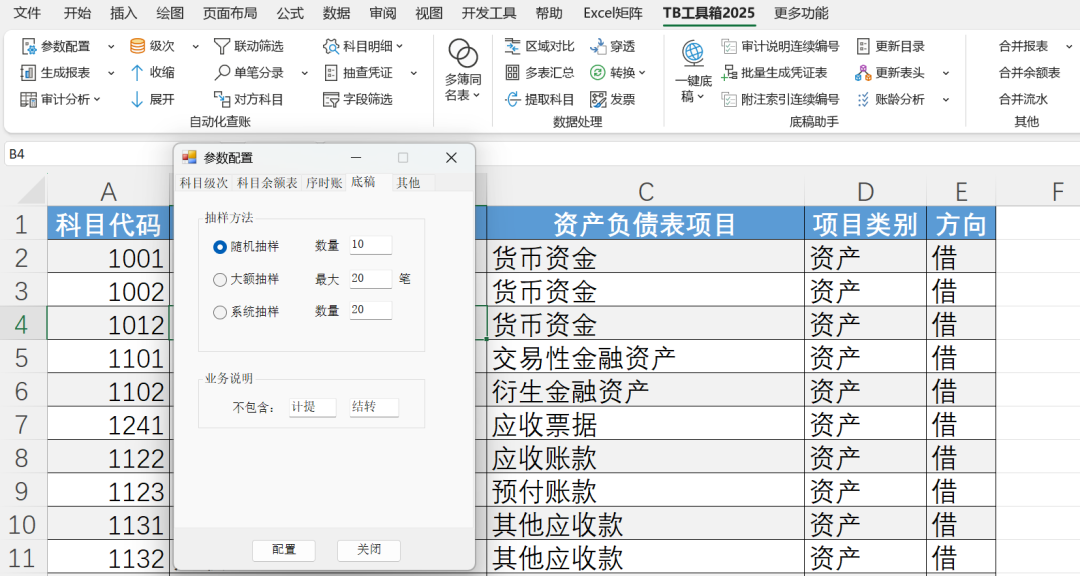
Task: Select the 大额抽样 radio button
Action: pos(220,279)
